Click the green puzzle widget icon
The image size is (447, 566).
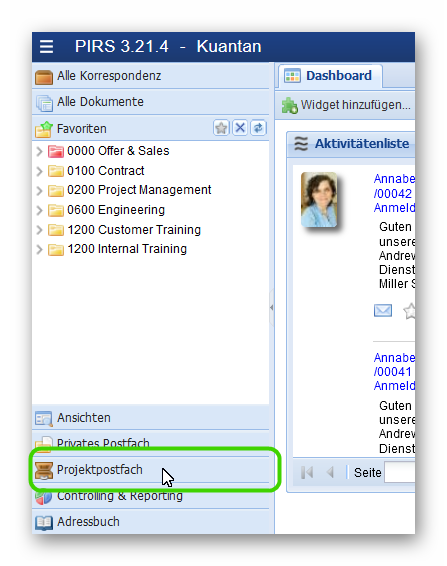tap(290, 105)
